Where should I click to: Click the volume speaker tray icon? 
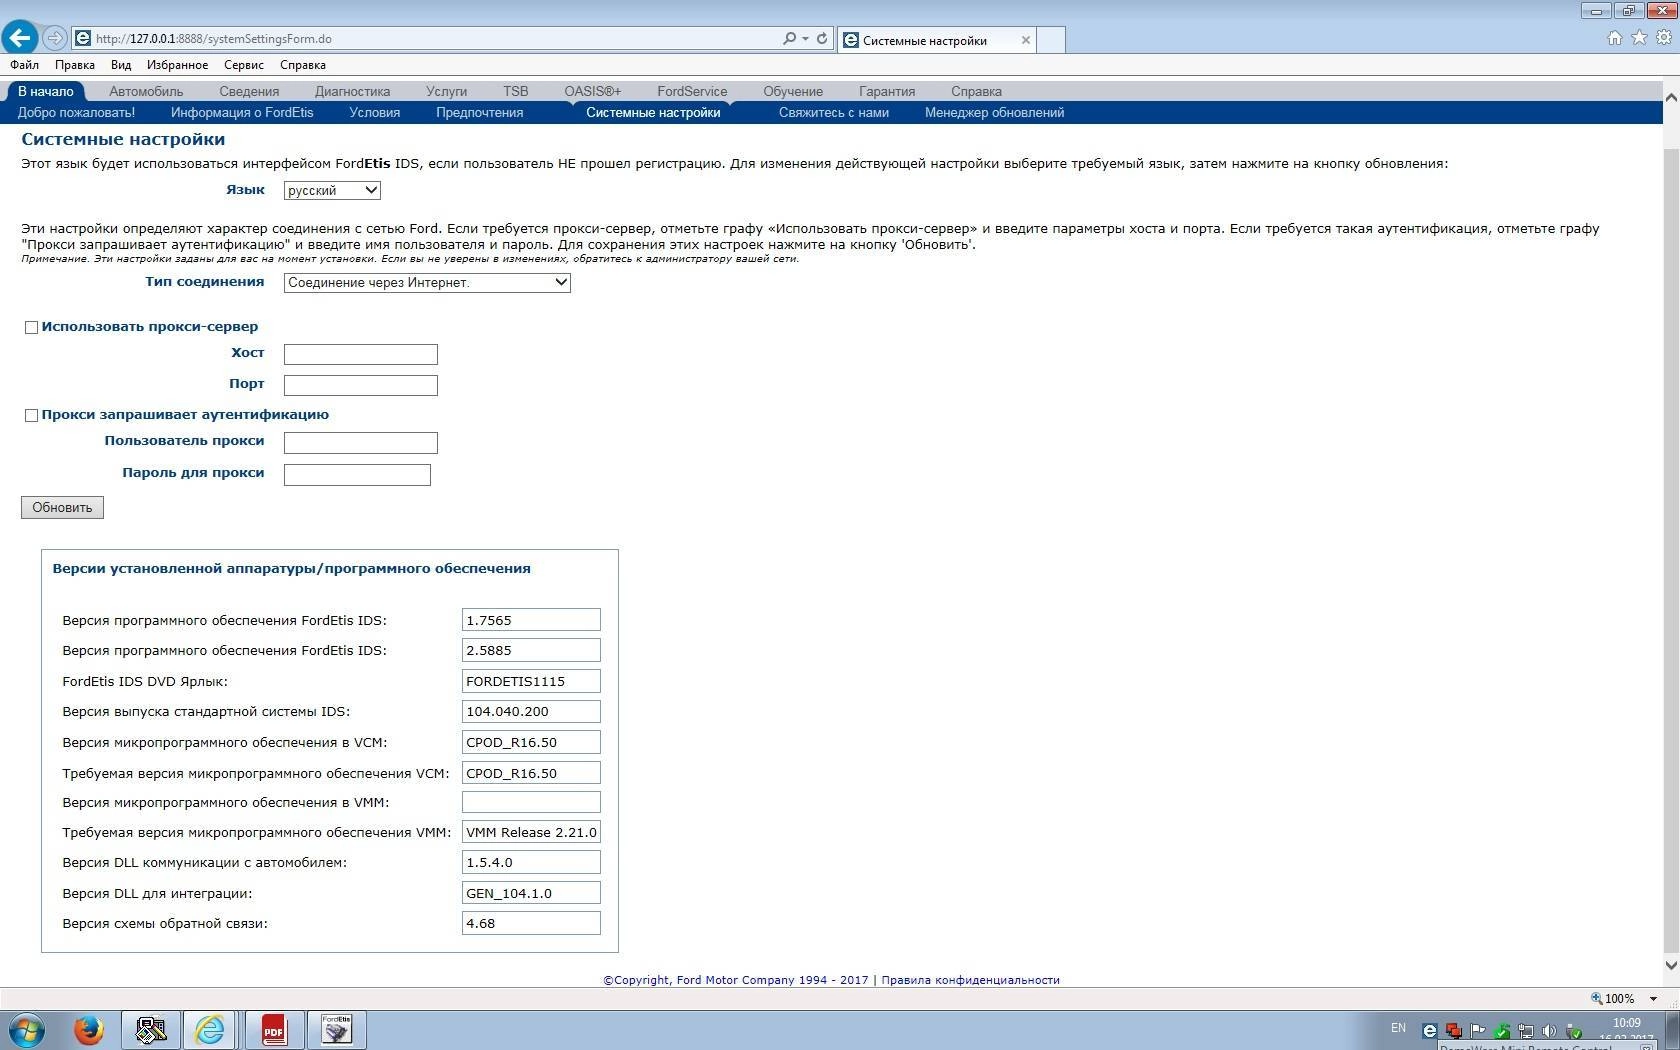point(1549,1030)
